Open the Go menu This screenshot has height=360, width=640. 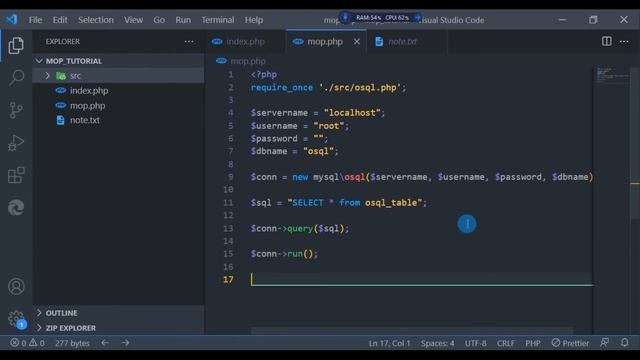[159, 20]
